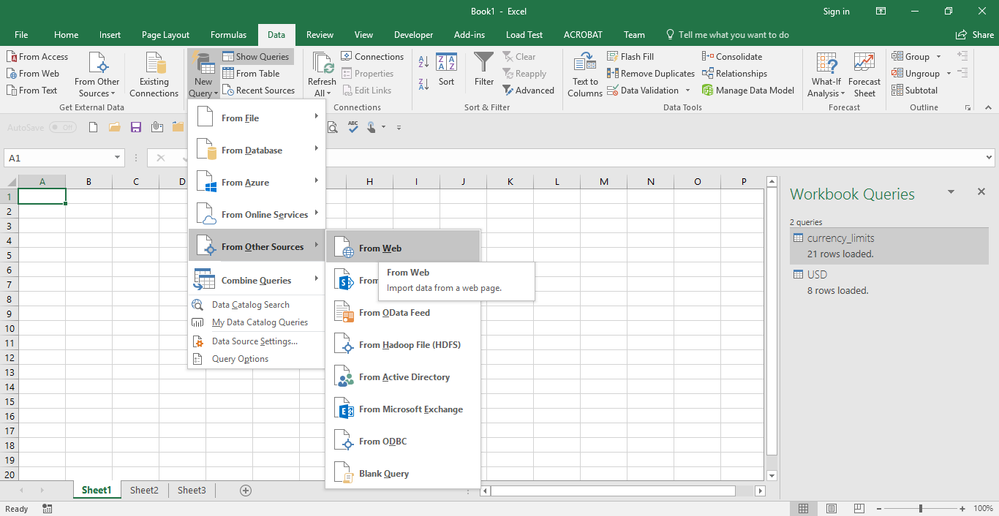
Task: Expand the formula bar
Action: (989, 158)
